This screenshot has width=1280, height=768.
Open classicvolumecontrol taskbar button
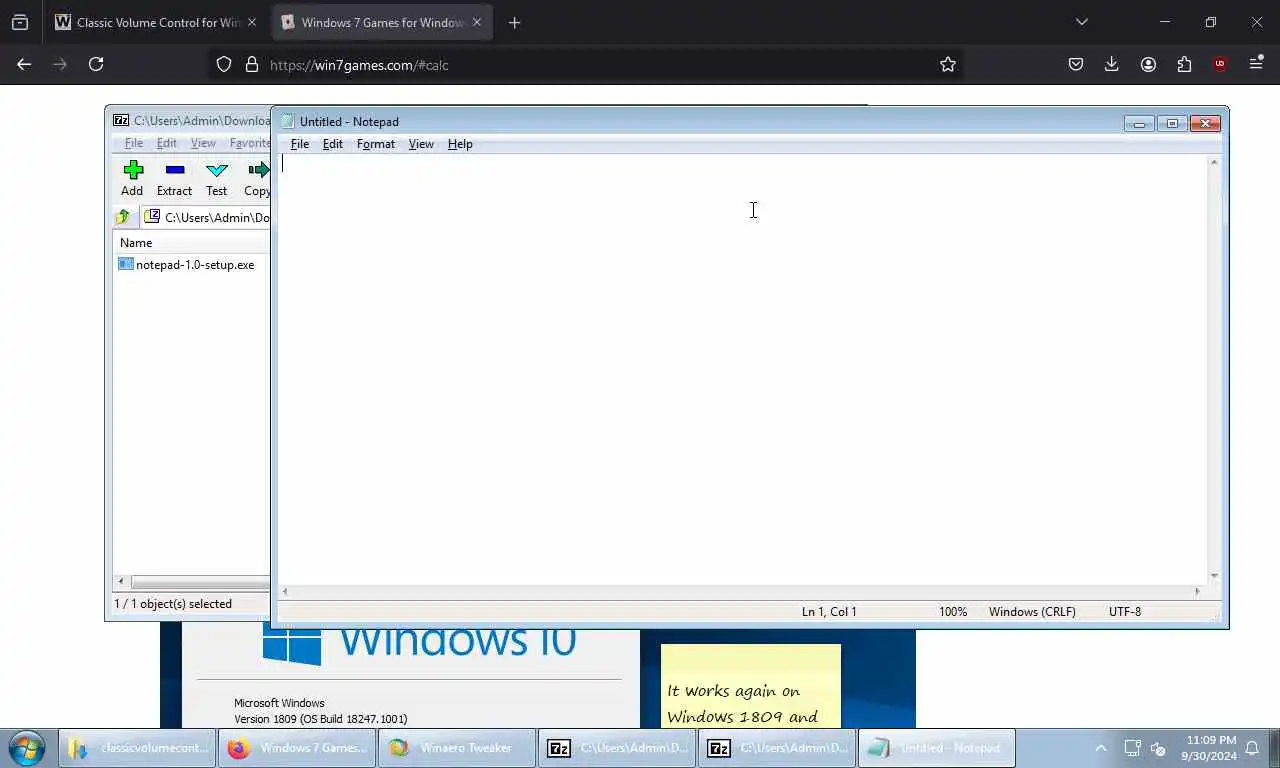pyautogui.click(x=137, y=748)
